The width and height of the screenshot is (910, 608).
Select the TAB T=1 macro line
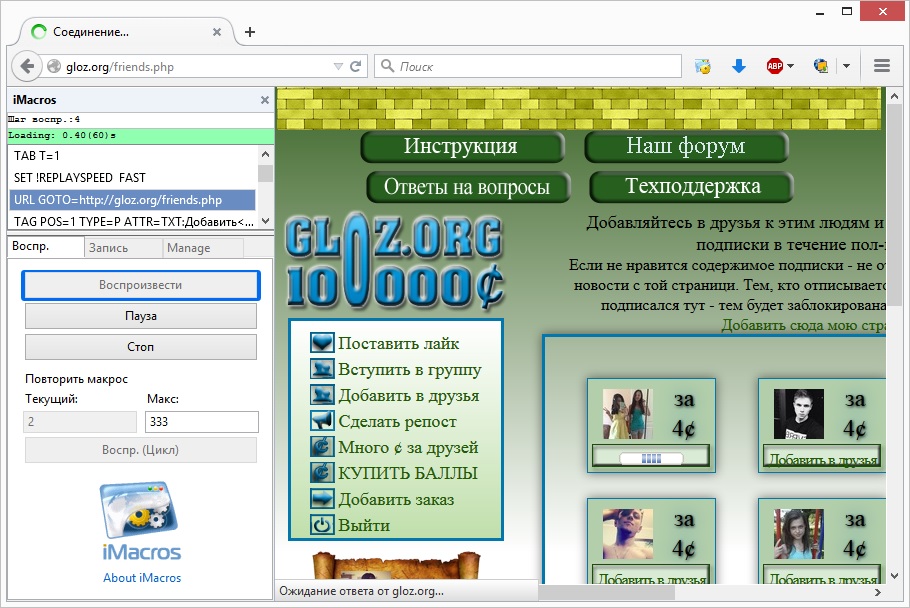(x=132, y=155)
